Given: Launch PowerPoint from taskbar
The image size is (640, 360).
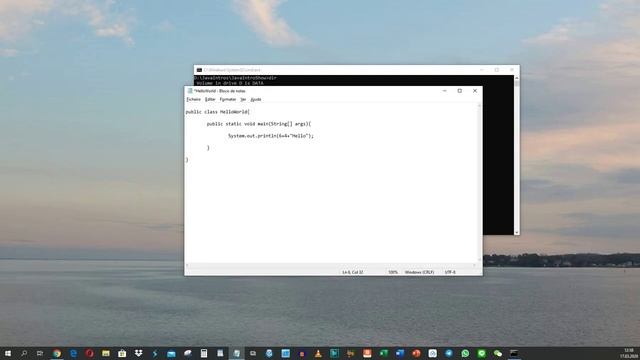Looking at the screenshot, I should click(x=416, y=353).
